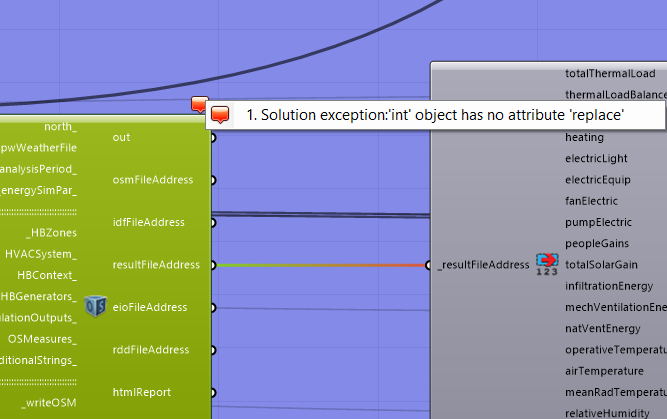This screenshot has width=667, height=419.
Task: Click the airTemperature output
Action: click(x=604, y=371)
